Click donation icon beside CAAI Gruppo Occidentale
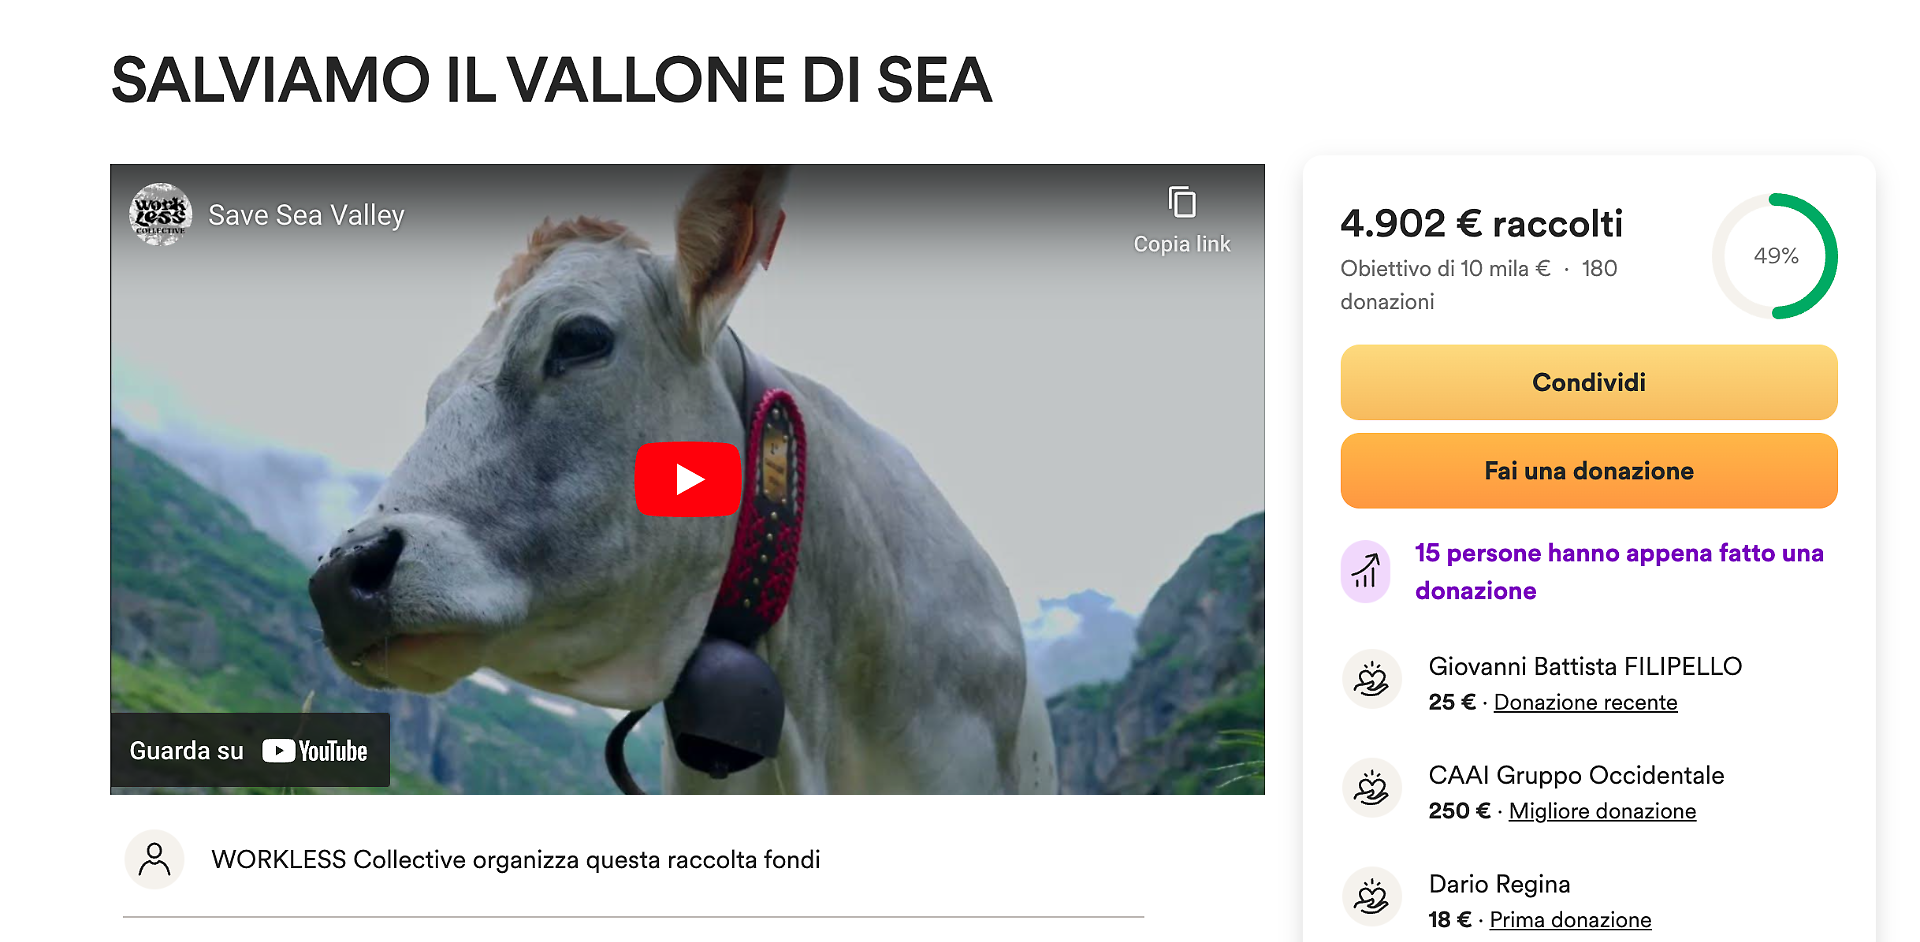This screenshot has width=1920, height=942. 1371,788
